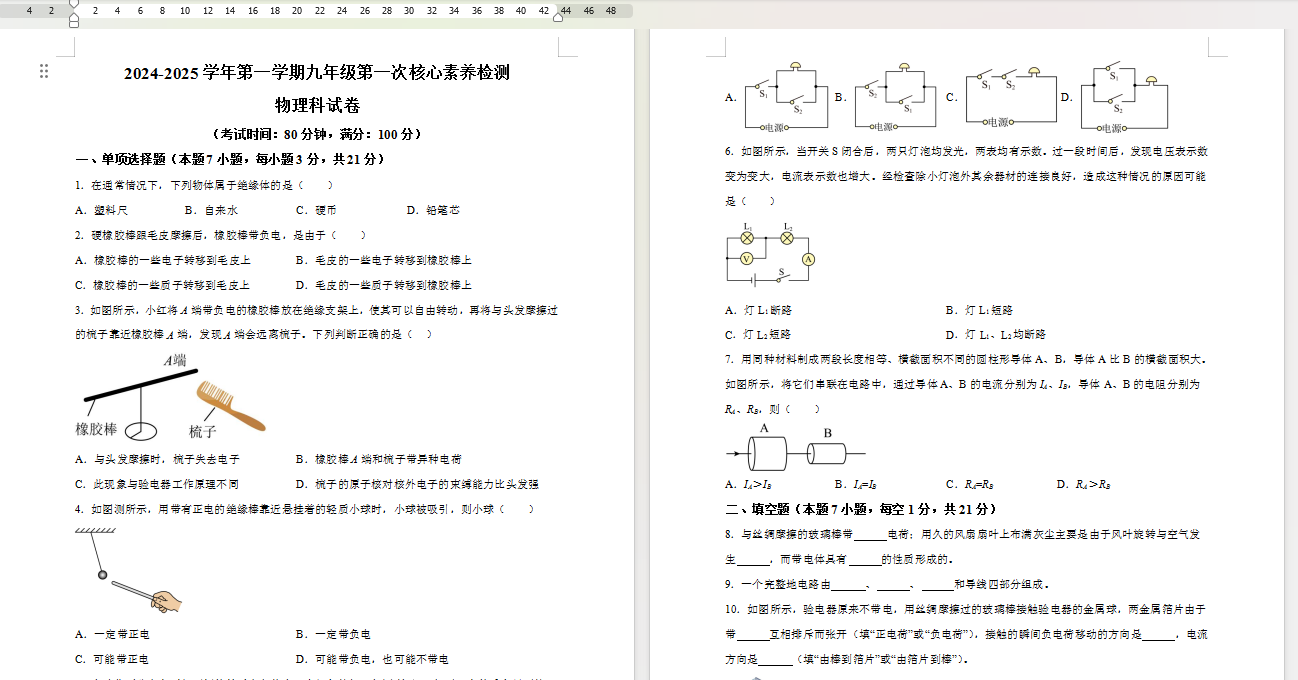Click option "A. 与头发摩擦时，梳子失去电子"
The image size is (1298, 680).
coord(157,459)
